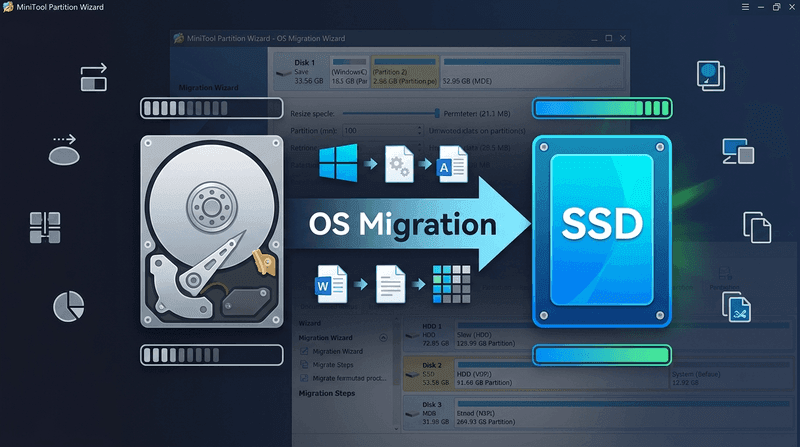Open the hamburger menu in the title bar
The image size is (800, 447).
coord(745,7)
